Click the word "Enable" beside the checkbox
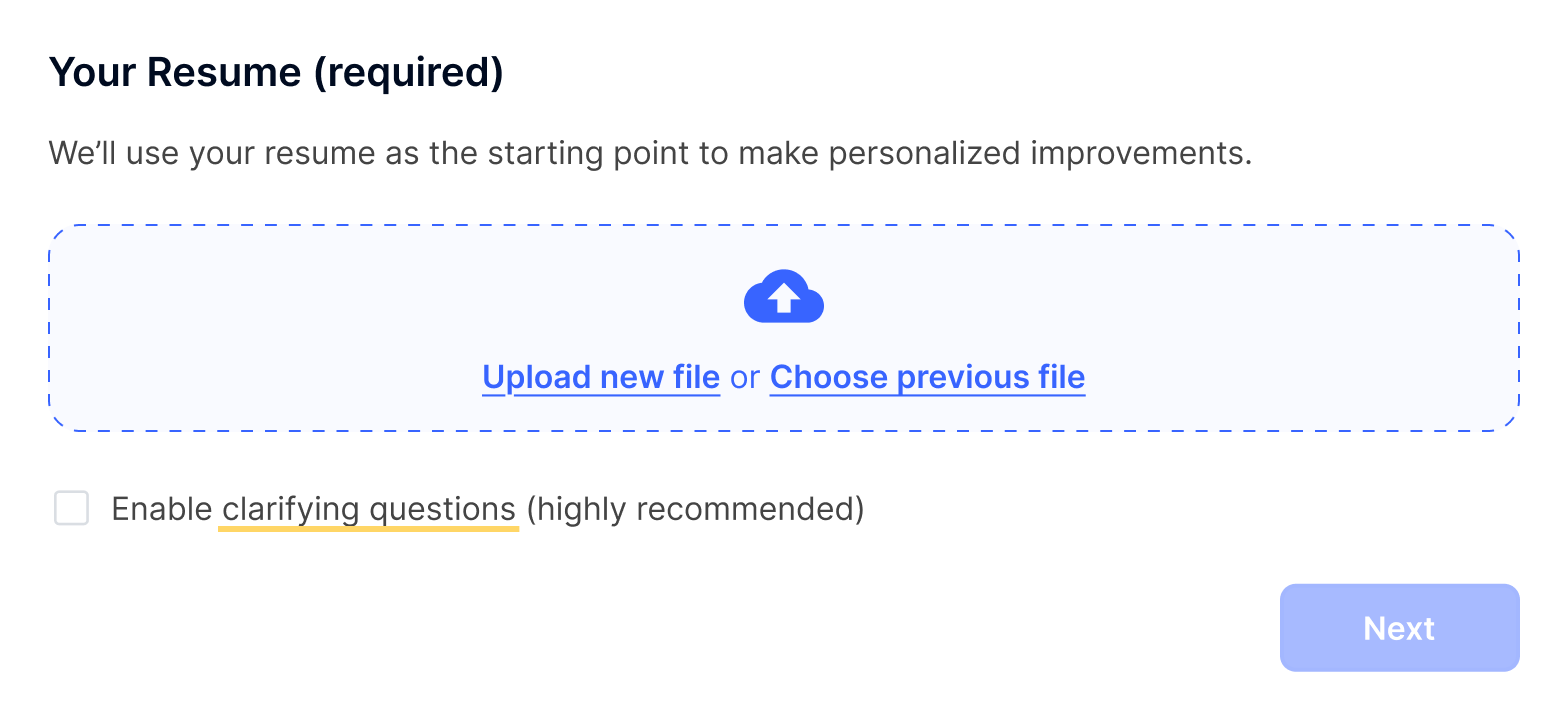 point(161,509)
